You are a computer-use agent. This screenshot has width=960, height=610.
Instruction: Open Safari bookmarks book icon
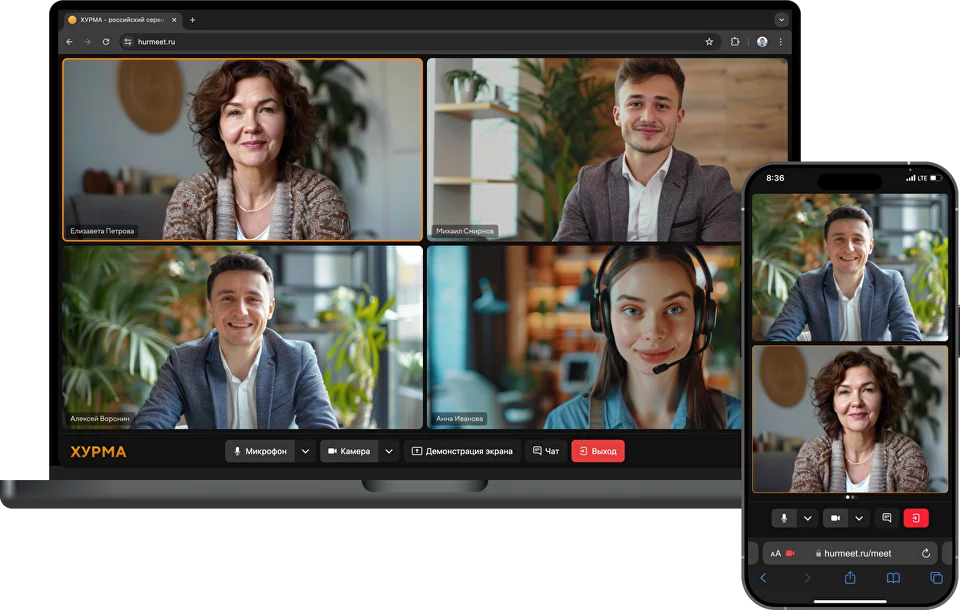(x=893, y=578)
